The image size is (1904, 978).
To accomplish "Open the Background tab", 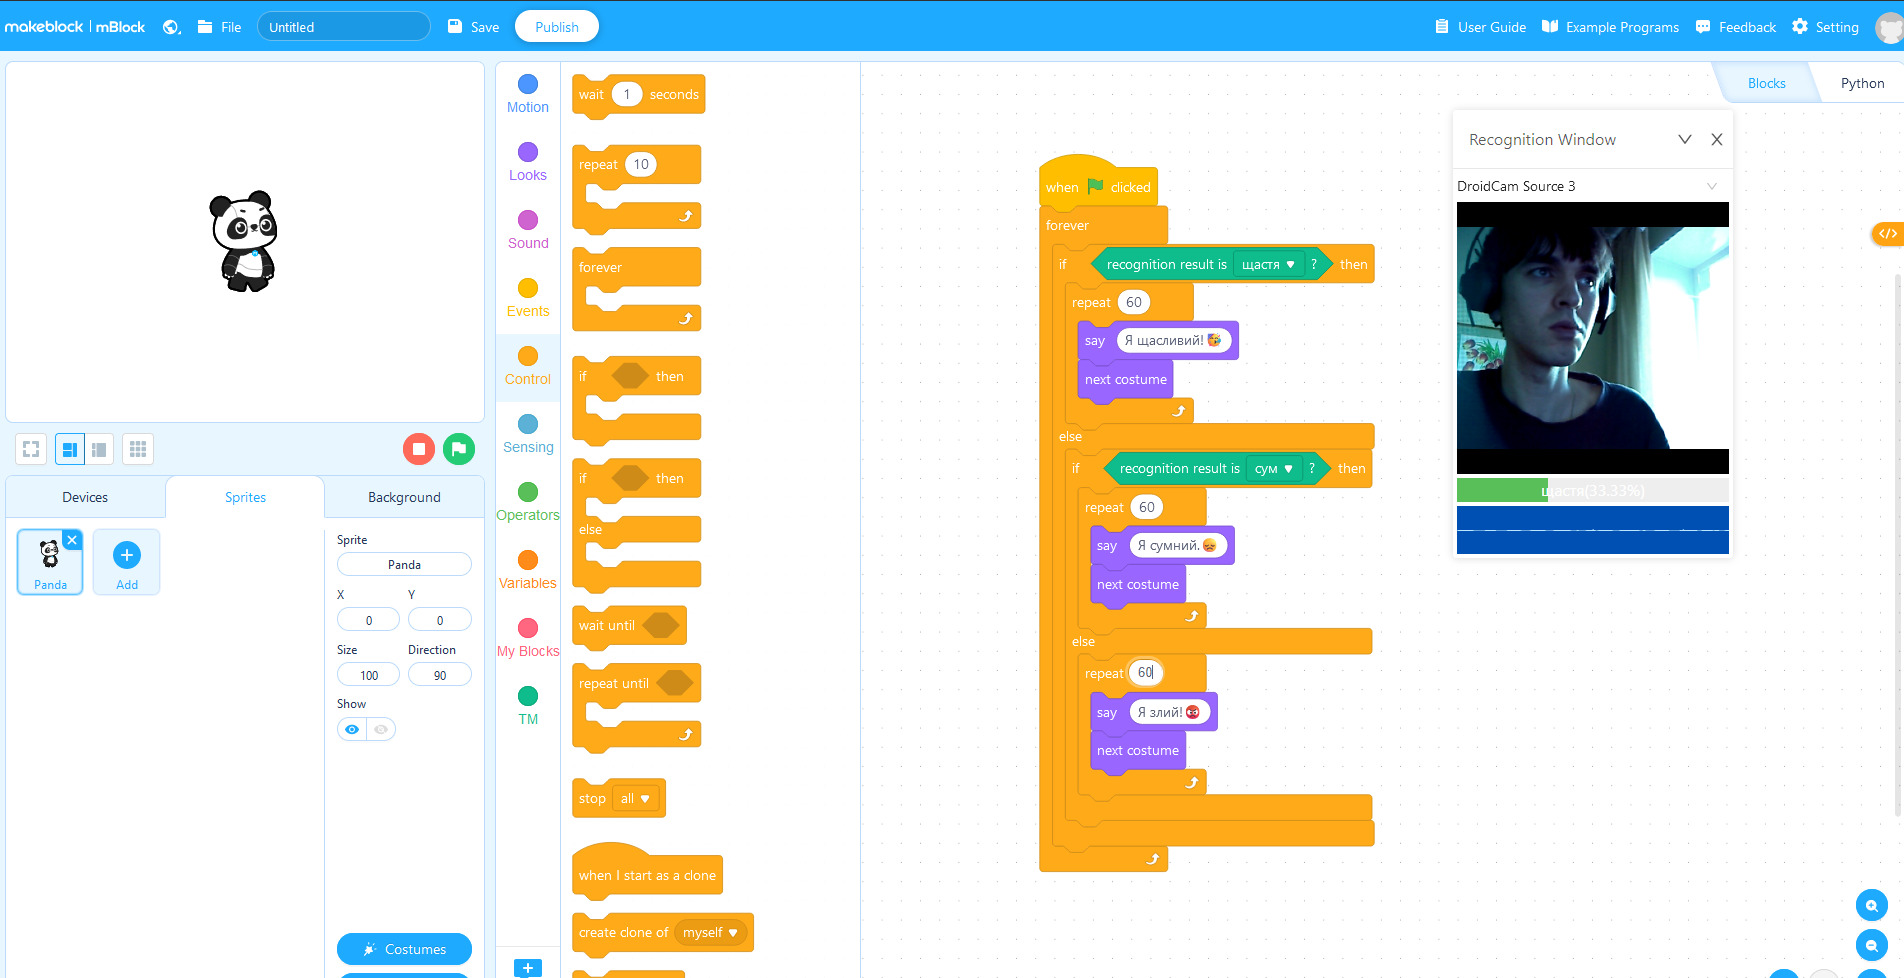I will 404,497.
